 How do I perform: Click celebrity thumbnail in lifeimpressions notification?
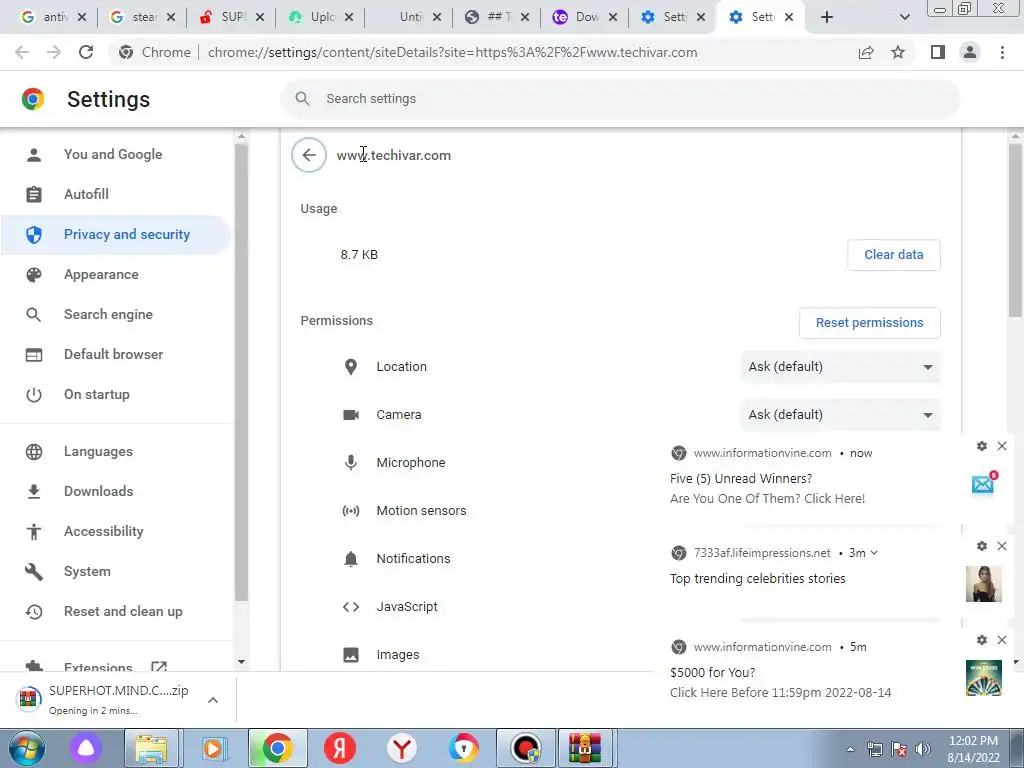[983, 584]
